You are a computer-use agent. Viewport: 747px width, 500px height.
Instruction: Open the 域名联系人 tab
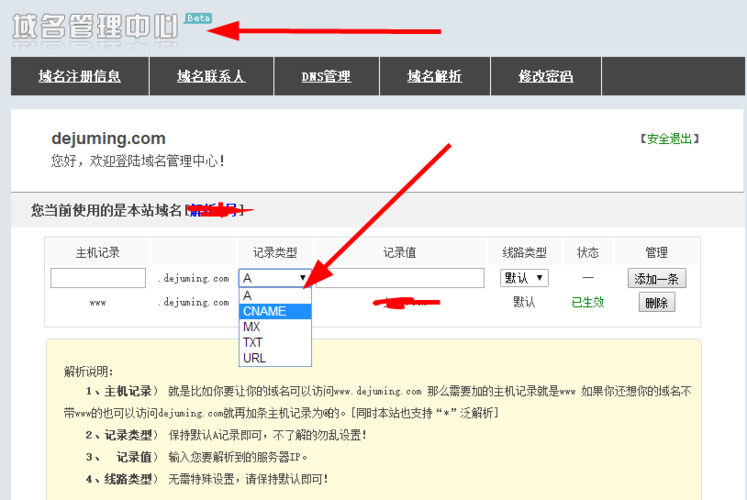[211, 76]
